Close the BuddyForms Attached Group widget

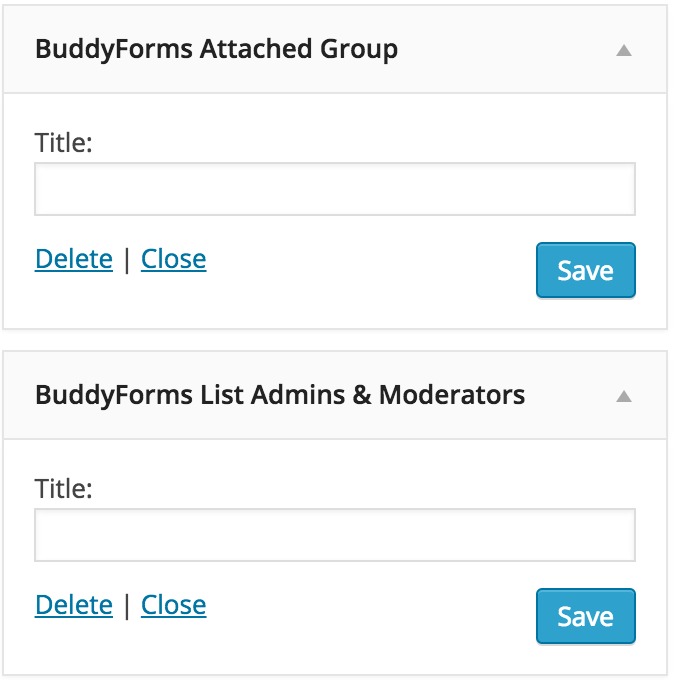174,259
